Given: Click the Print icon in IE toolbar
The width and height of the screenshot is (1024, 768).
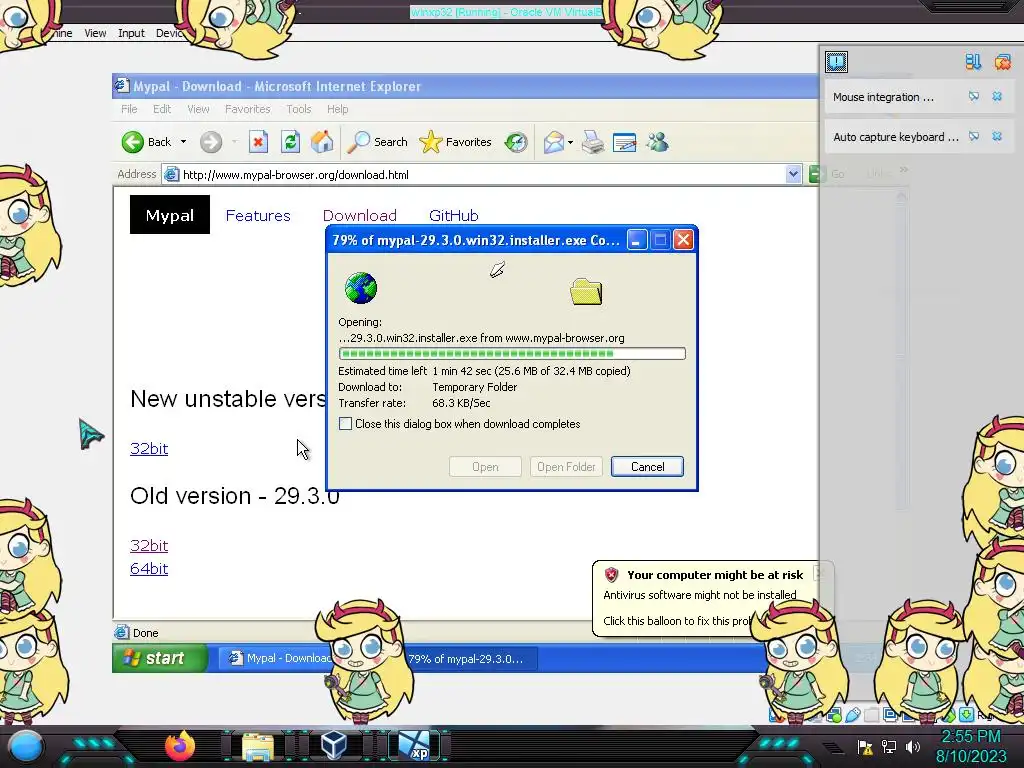Looking at the screenshot, I should [593, 142].
